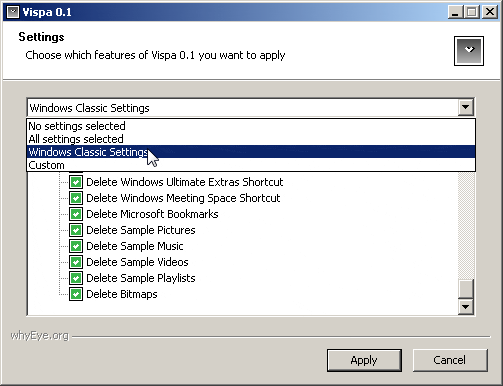Select the Custom preset option
Screen dimensions: 503x386
coord(251,165)
